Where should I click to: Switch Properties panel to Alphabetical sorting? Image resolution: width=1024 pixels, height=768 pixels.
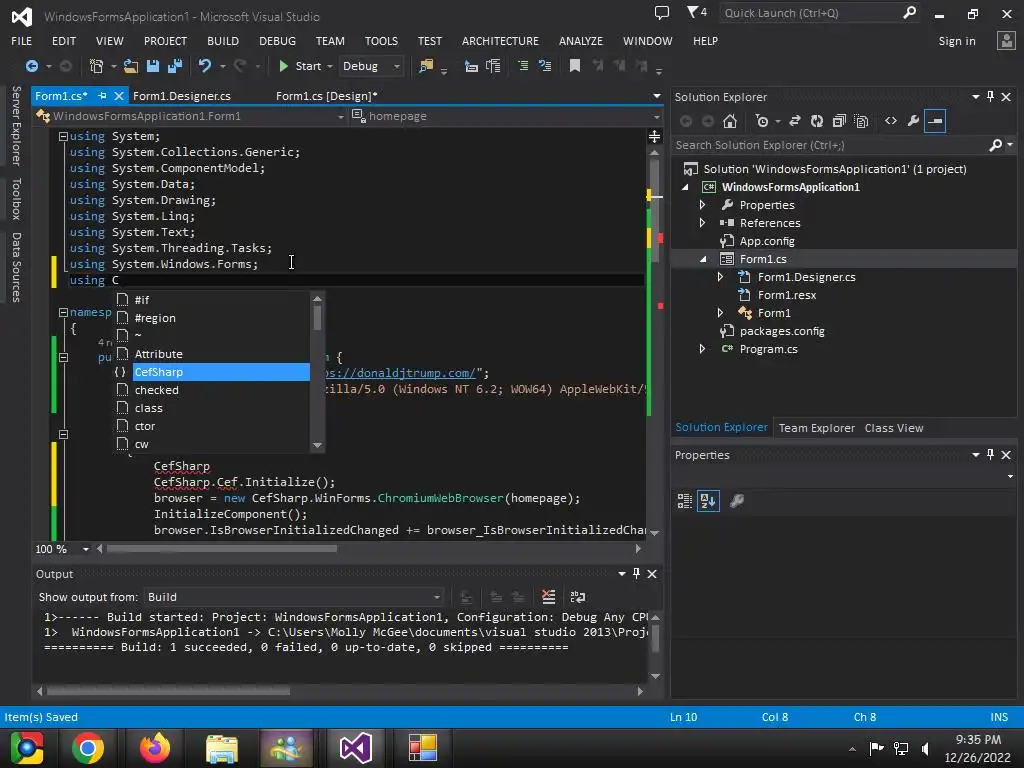tap(709, 501)
